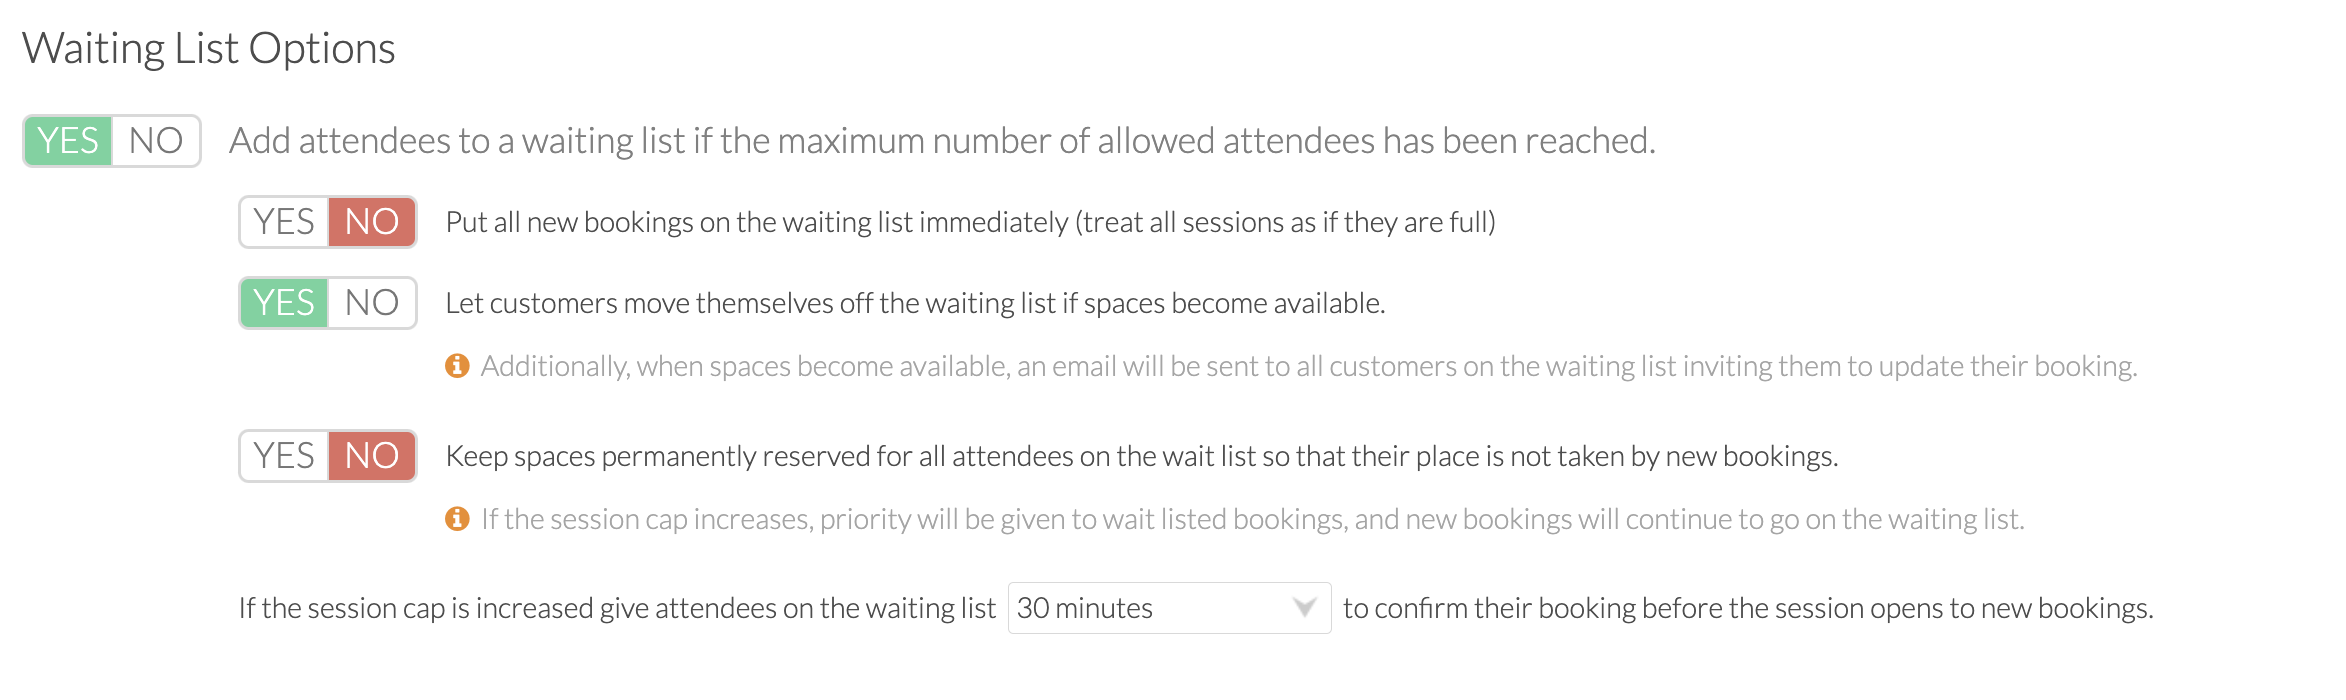Enable YES for adding attendees to waiting list

[68, 141]
